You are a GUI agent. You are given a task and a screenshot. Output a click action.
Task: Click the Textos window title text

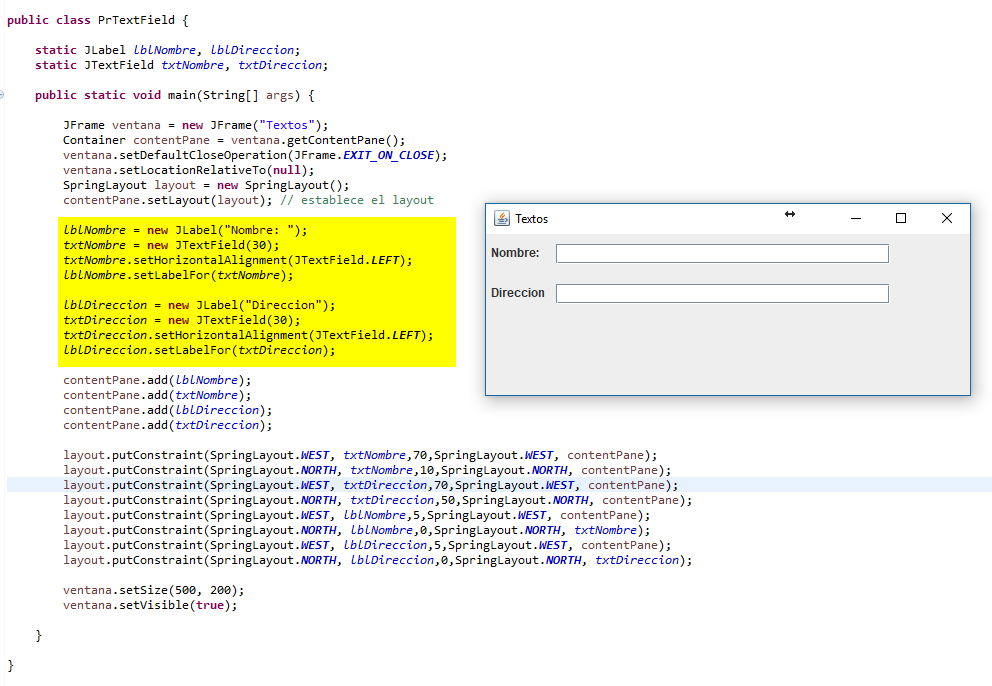(x=532, y=219)
